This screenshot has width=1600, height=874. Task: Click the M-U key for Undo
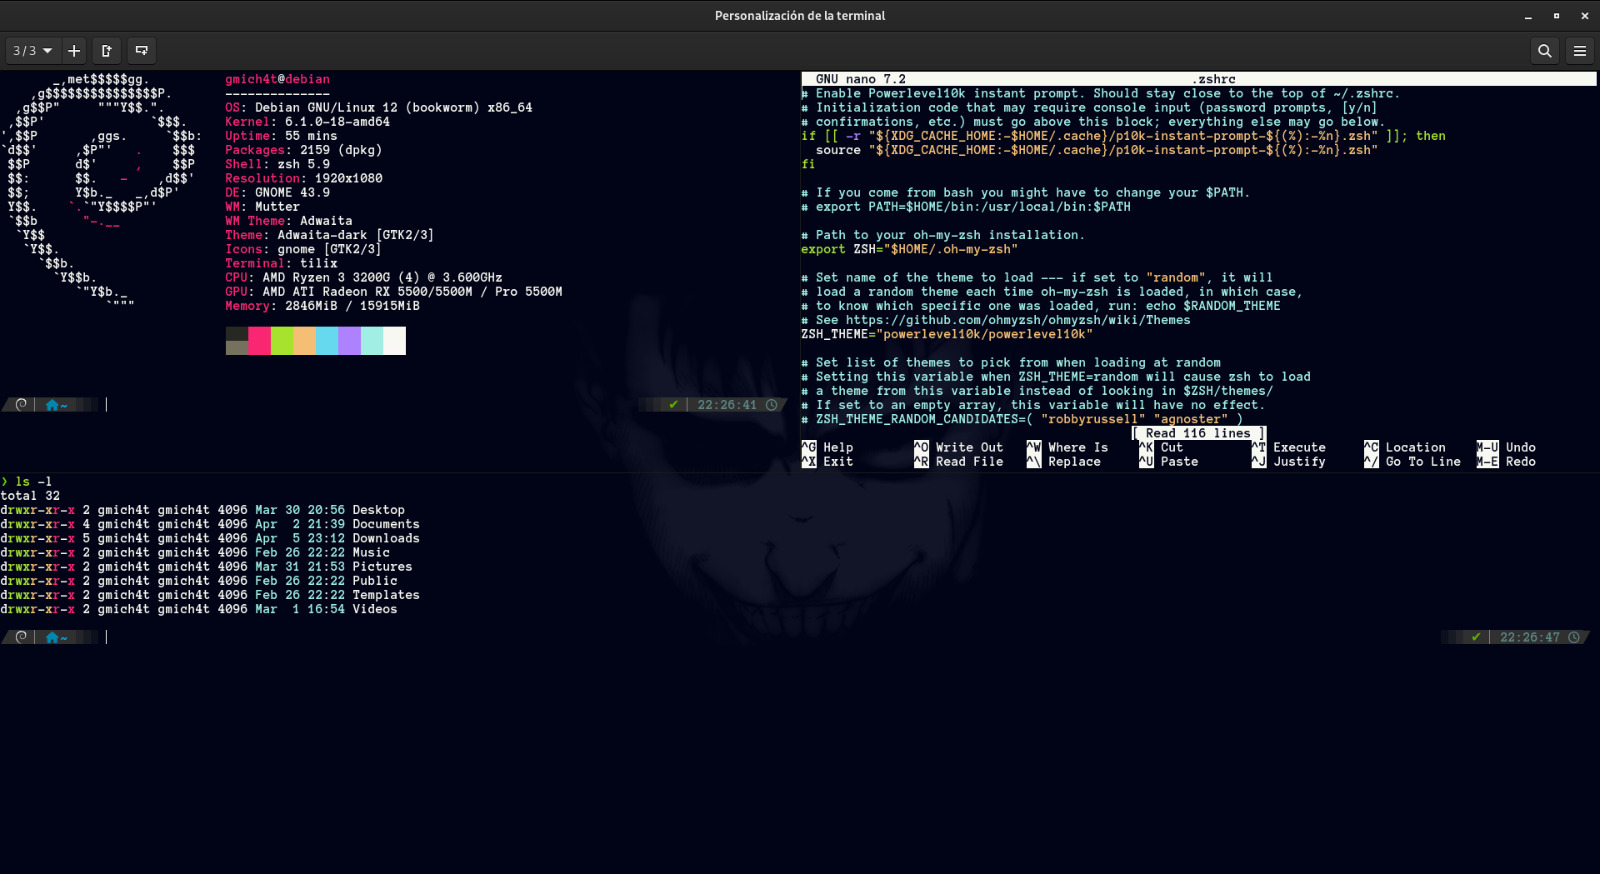1487,447
